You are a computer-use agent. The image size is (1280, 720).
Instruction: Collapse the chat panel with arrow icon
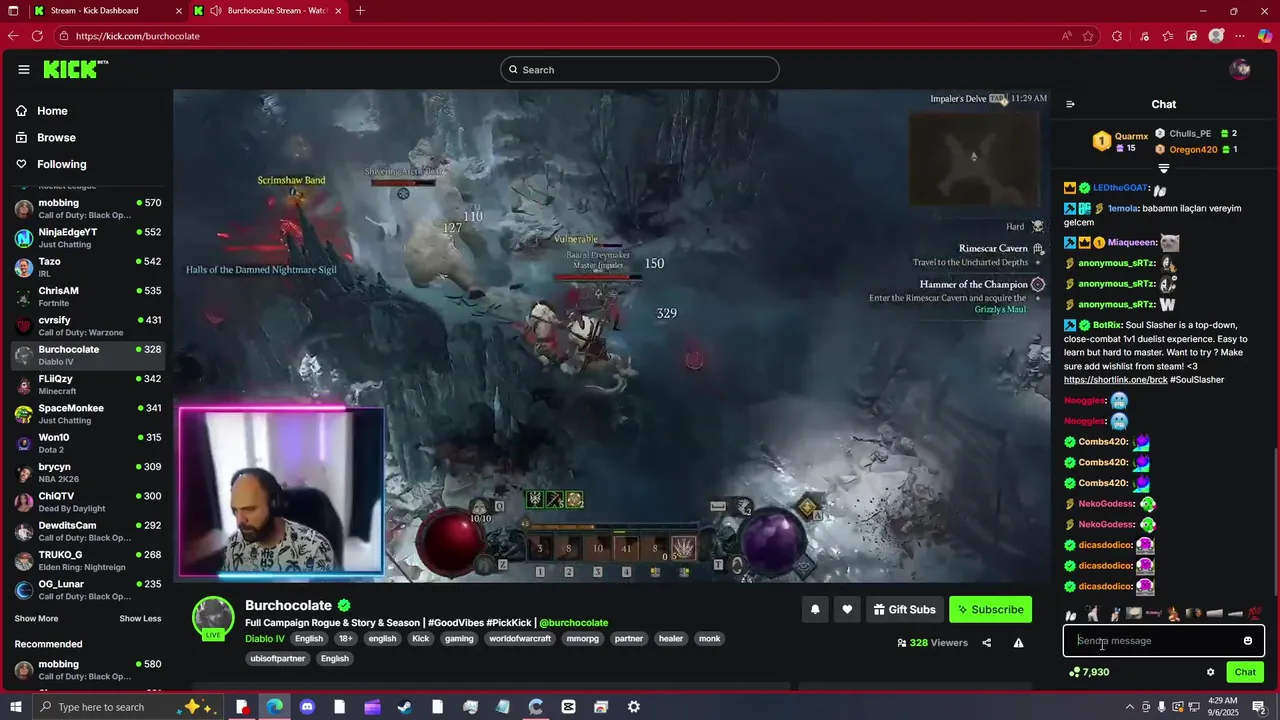[1070, 104]
